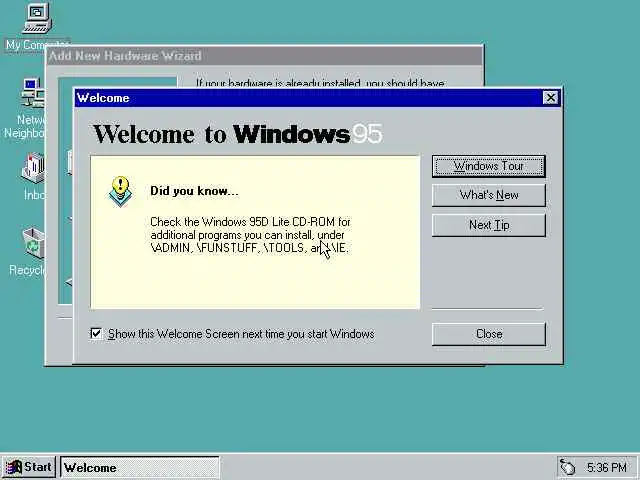Click the 'Welcome to Windows 95' banner text
Image resolution: width=640 pixels, height=480 pixels.
(x=238, y=133)
